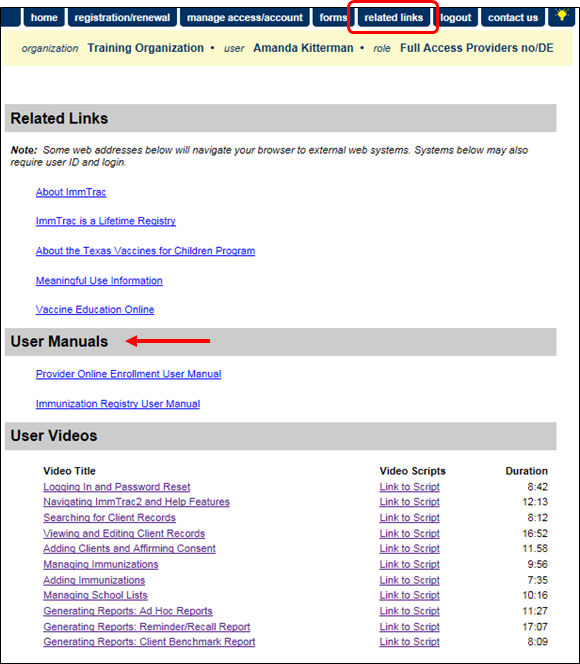Click the Related Links section heading
Image resolution: width=580 pixels, height=664 pixels.
point(59,118)
